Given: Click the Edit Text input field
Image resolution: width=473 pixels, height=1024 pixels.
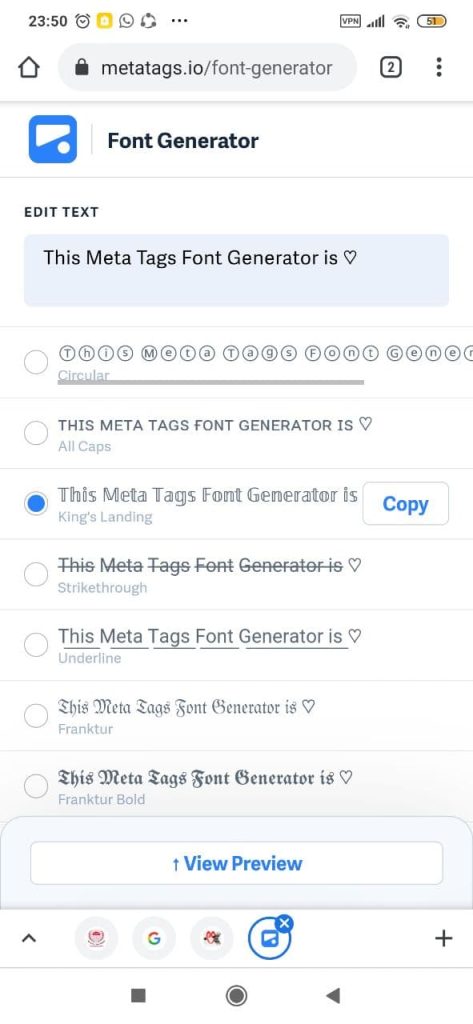Looking at the screenshot, I should pyautogui.click(x=236, y=270).
